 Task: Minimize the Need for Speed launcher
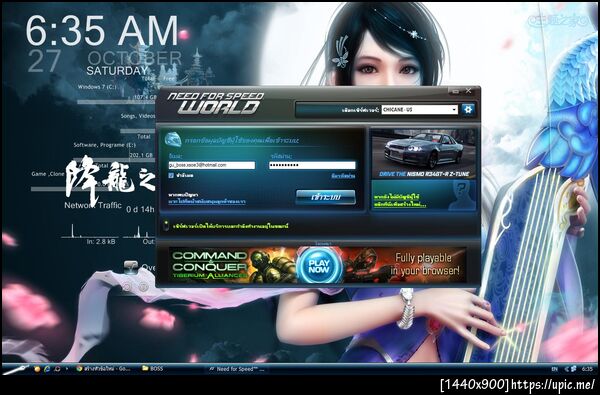pyautogui.click(x=456, y=91)
